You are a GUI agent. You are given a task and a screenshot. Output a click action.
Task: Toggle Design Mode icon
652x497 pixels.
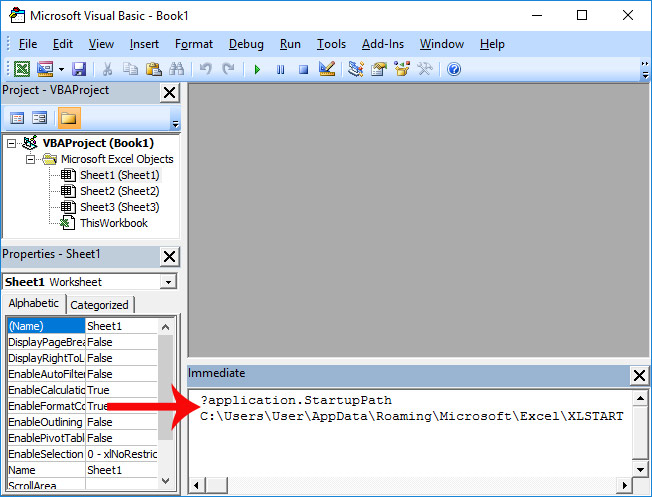[327, 69]
